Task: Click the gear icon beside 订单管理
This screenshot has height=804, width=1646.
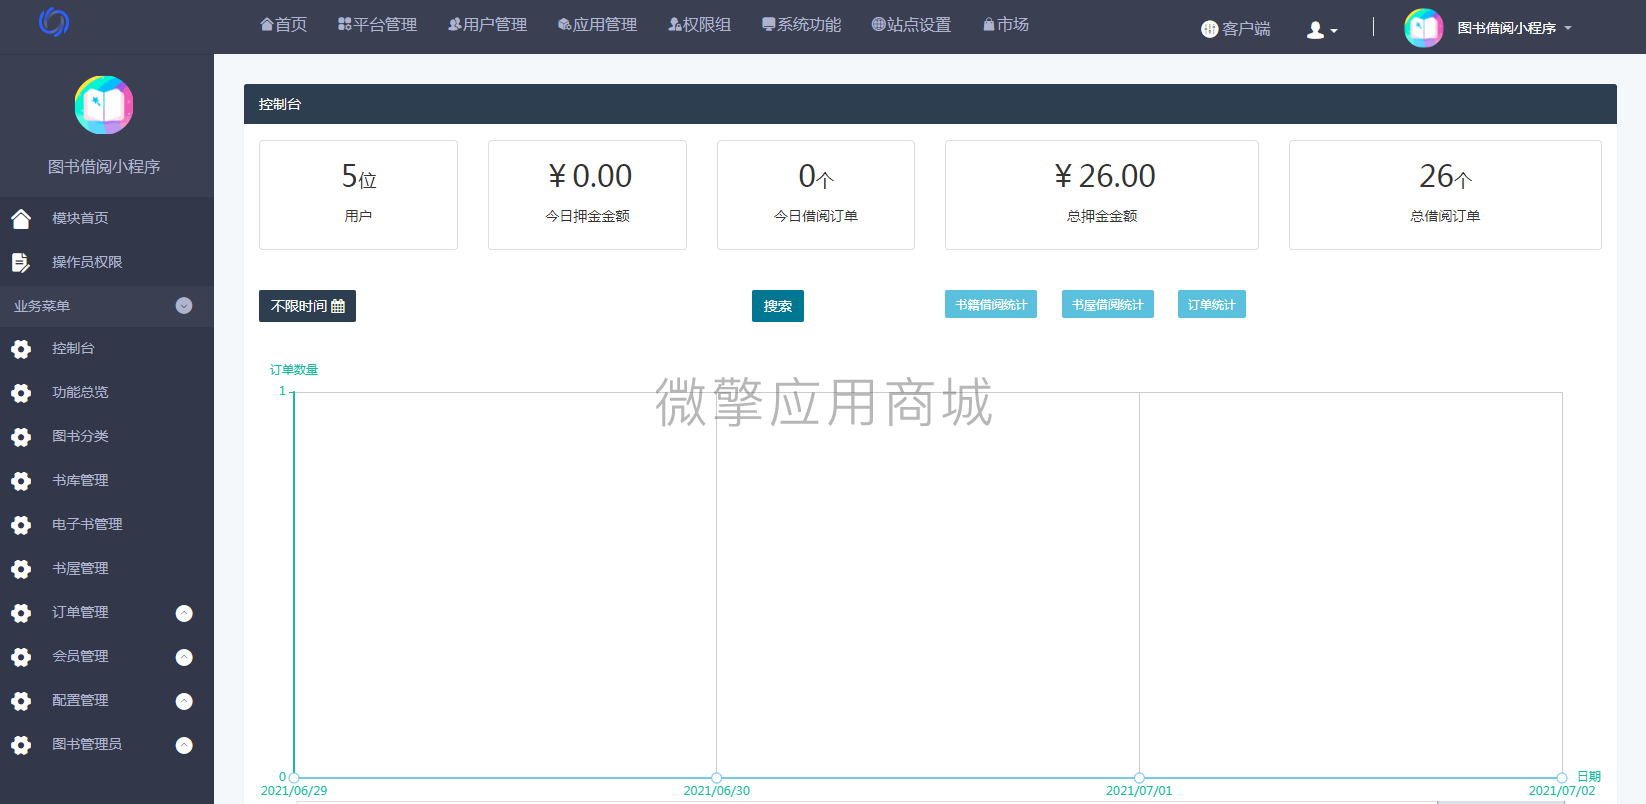Action: (21, 613)
